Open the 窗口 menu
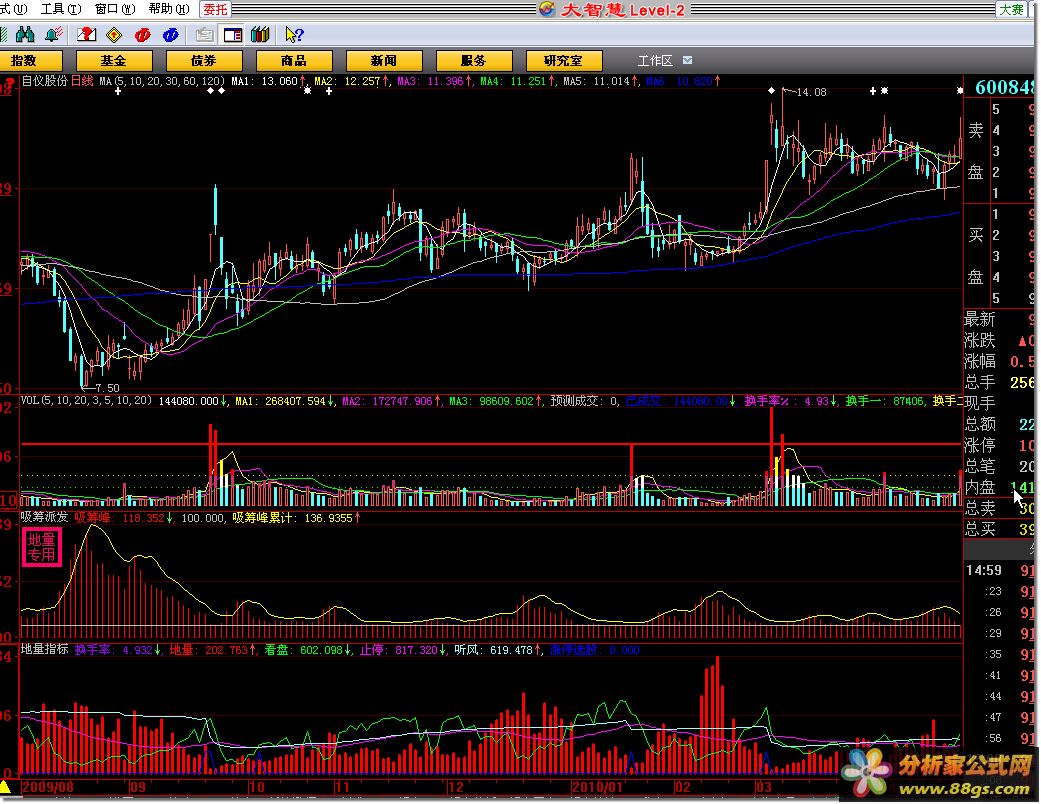Viewport: 1041px width, 804px height. 113,9
